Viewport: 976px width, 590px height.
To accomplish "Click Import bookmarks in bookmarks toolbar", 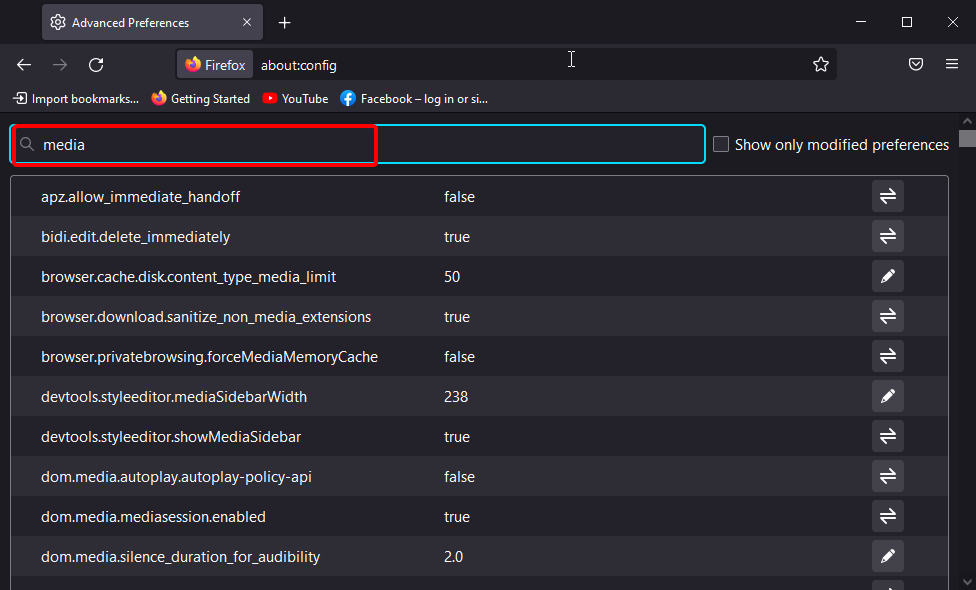I will 76,99.
